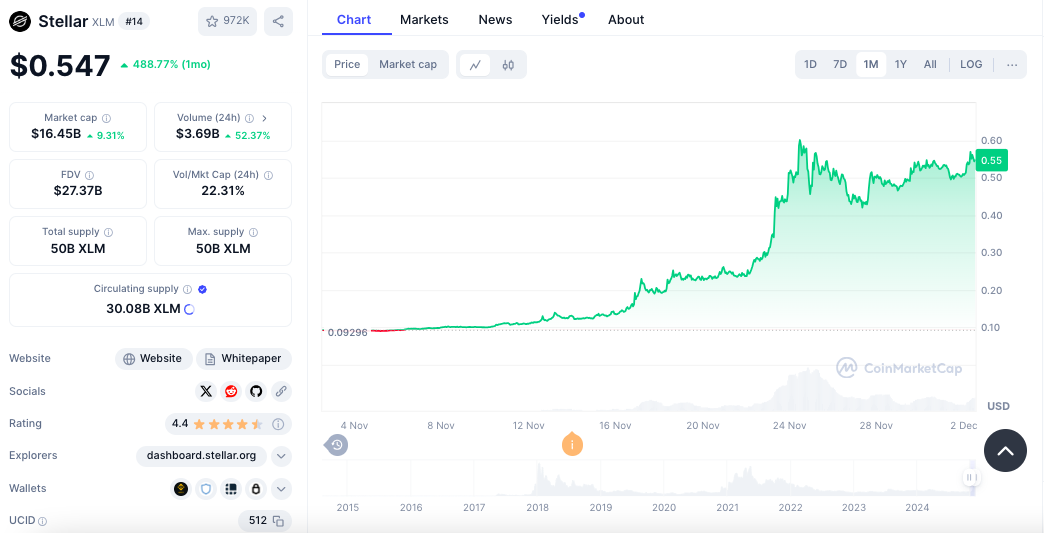Click the $16.45B market cap value
Screen dimensions: 1044x533
click(x=56, y=134)
